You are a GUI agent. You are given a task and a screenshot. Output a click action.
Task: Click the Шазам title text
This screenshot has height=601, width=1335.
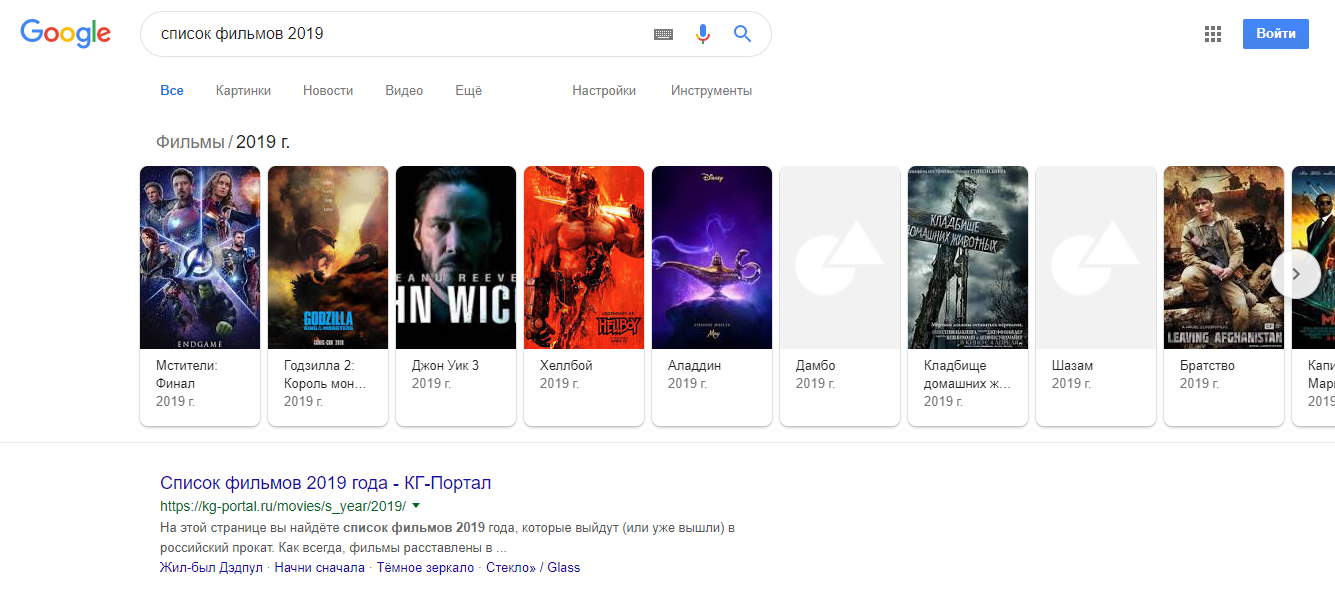click(1072, 365)
